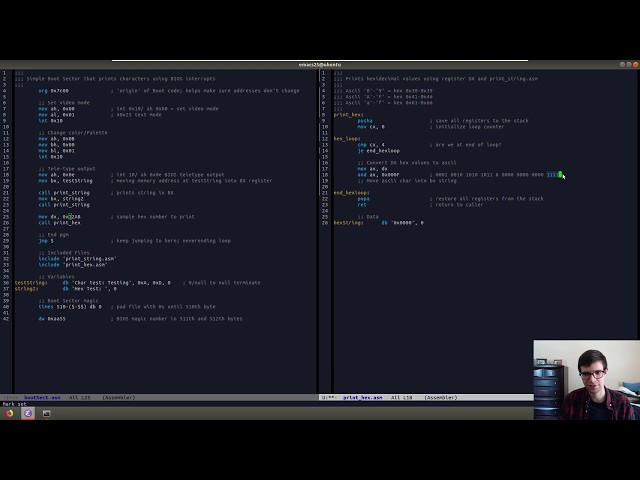Maximize the Emacs window
The width and height of the screenshot is (640, 480).
pyautogui.click(x=629, y=64)
